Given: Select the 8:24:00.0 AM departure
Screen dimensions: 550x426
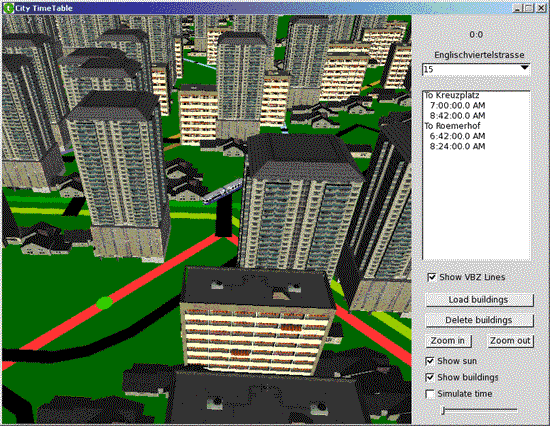Looking at the screenshot, I should point(457,146).
